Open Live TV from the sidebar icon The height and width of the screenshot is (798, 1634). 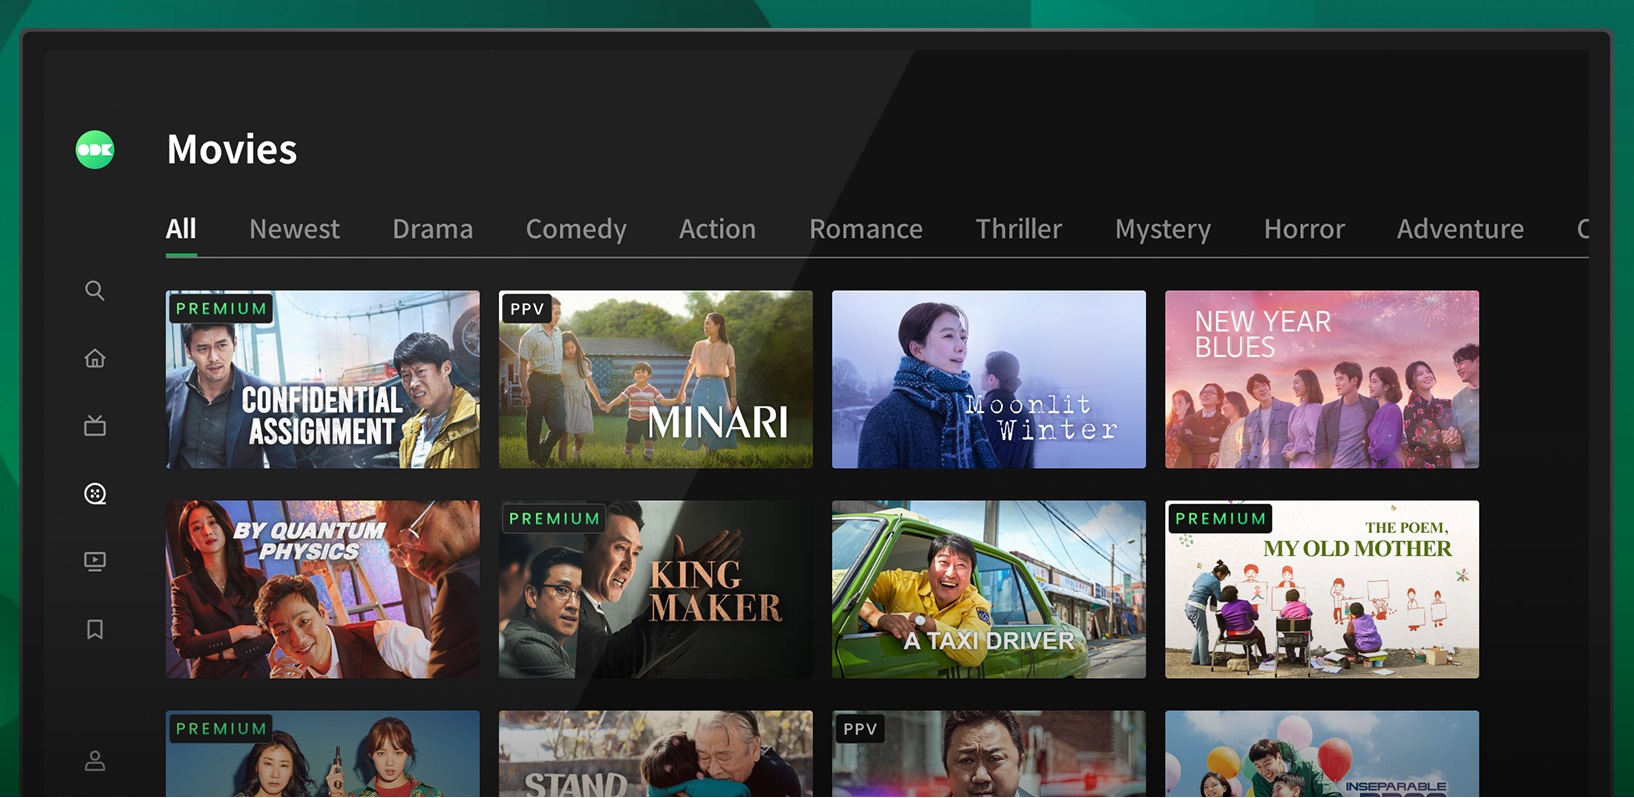coord(95,426)
